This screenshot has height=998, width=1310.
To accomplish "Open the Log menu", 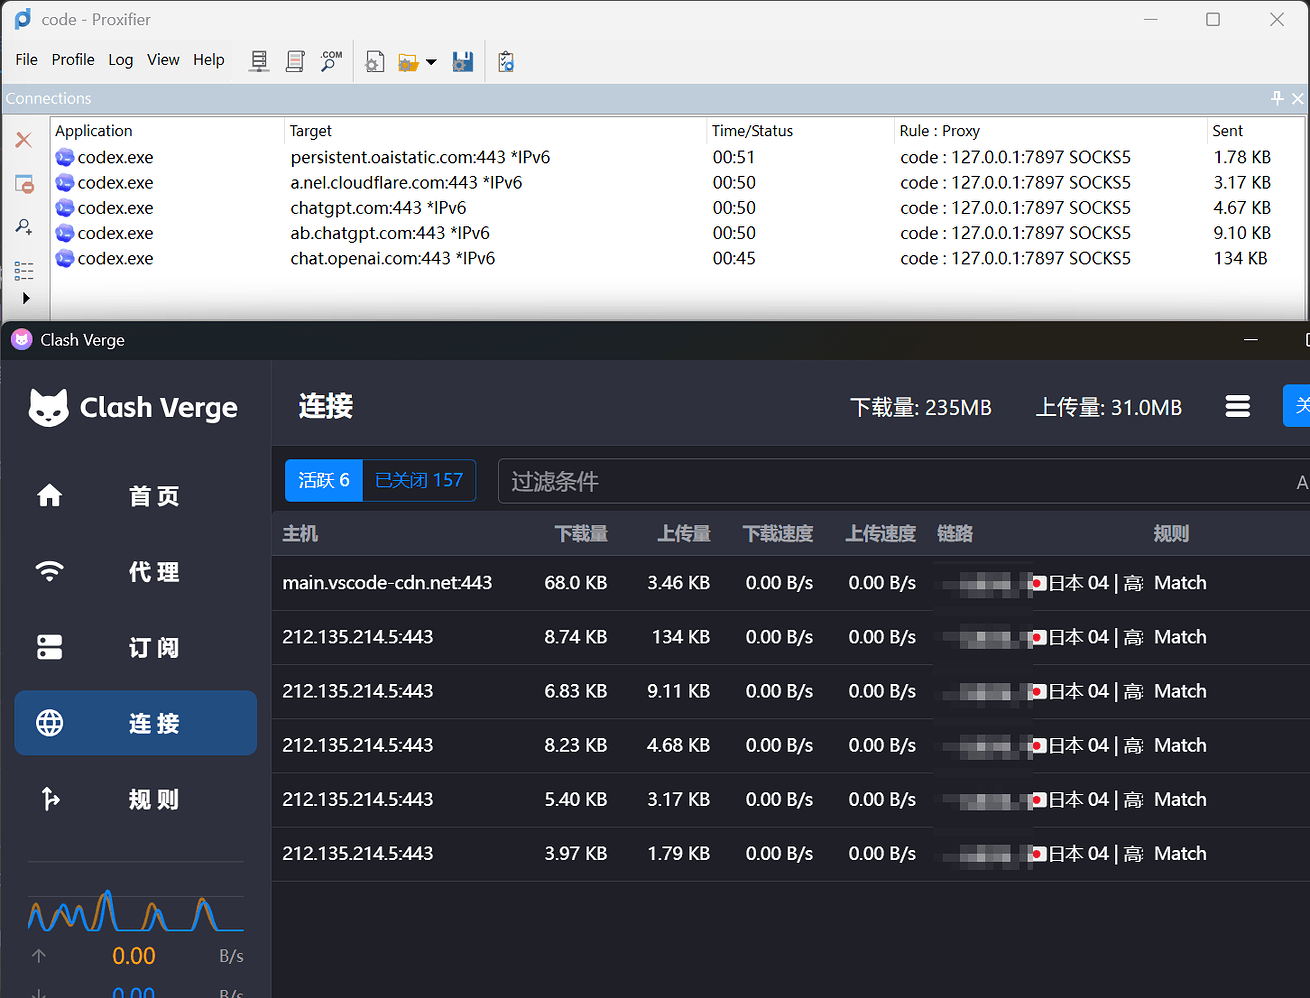I will (121, 60).
